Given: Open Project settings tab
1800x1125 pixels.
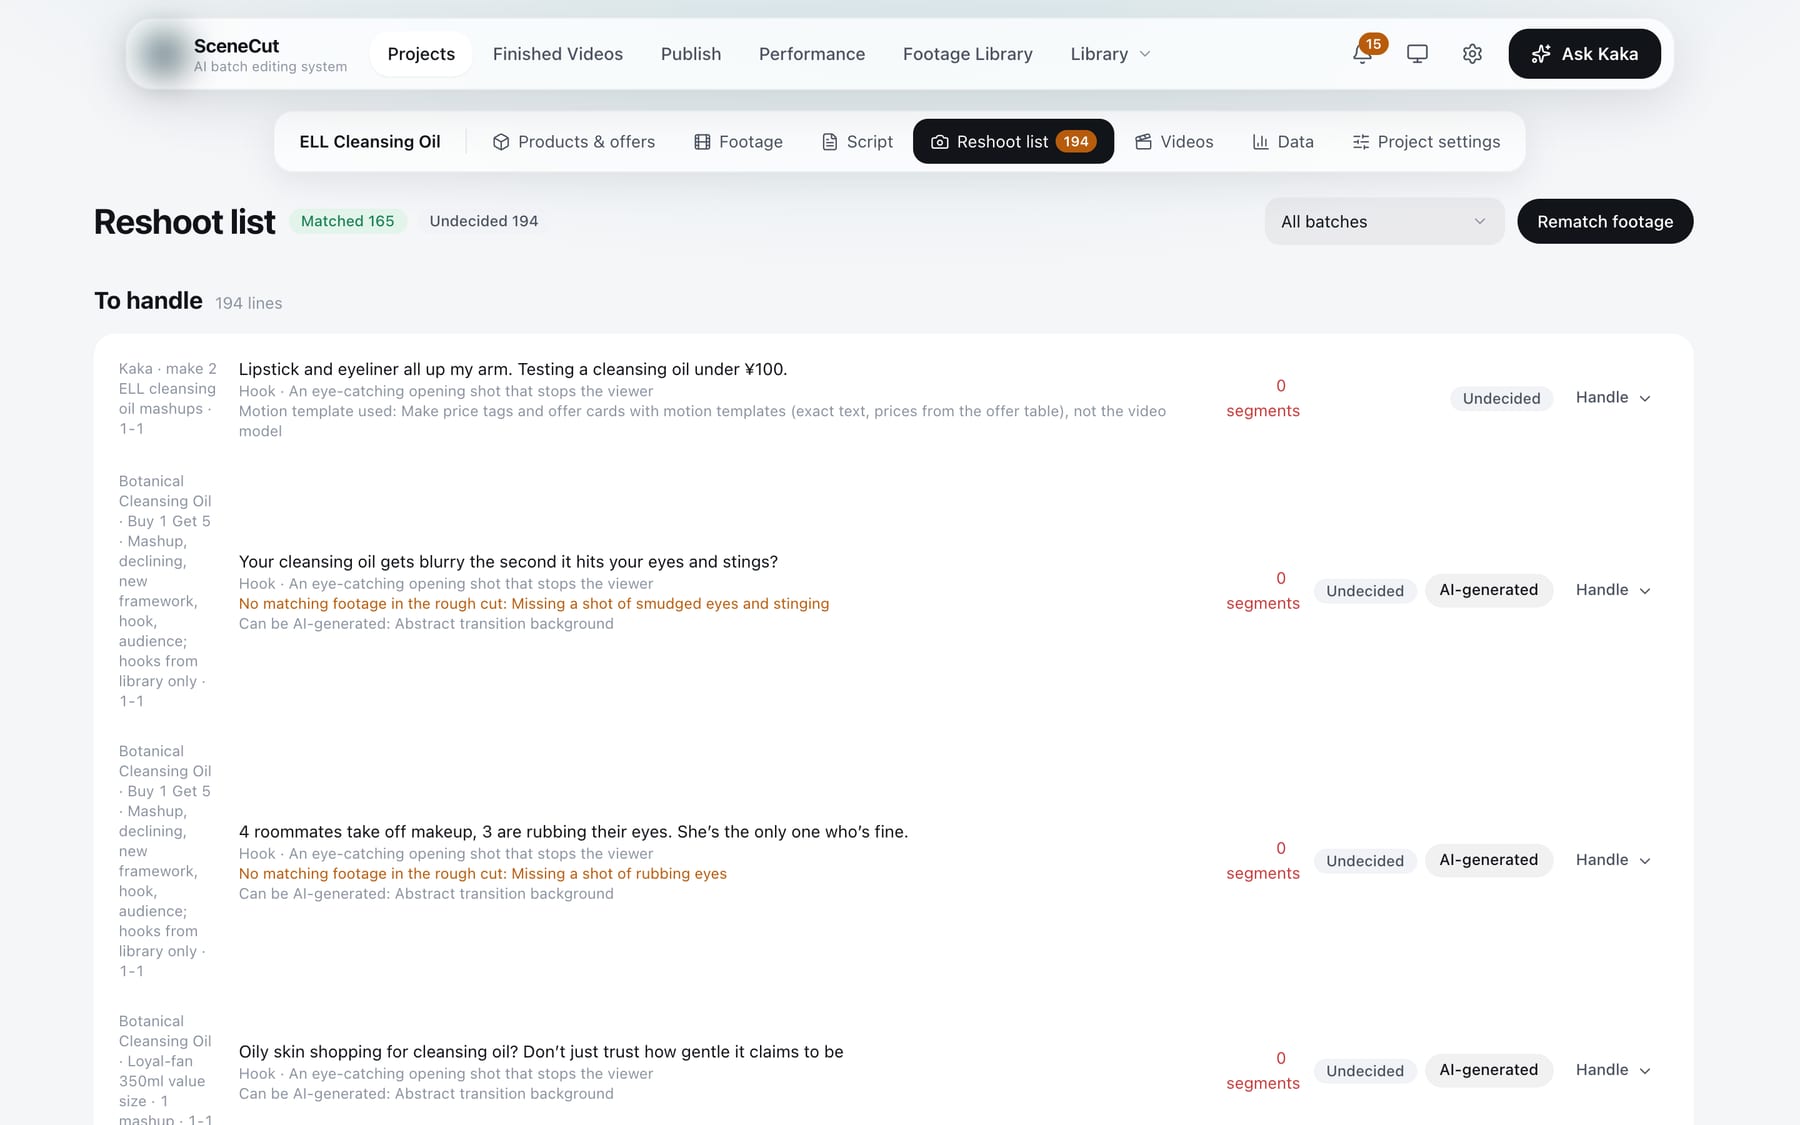Looking at the screenshot, I should click(x=1426, y=142).
